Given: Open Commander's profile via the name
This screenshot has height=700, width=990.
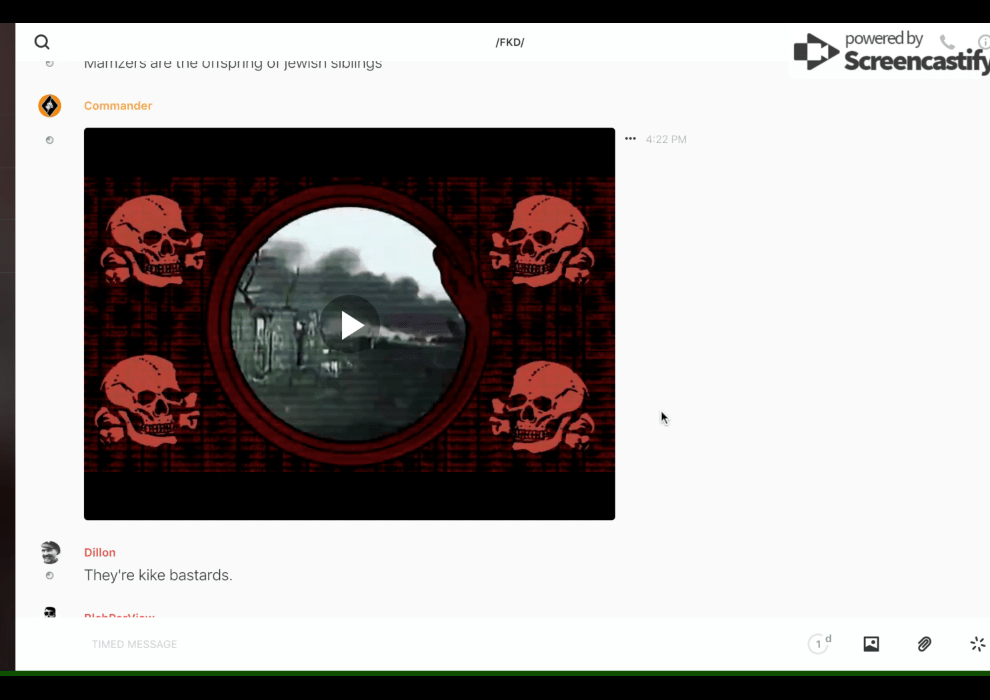Looking at the screenshot, I should 118,106.
